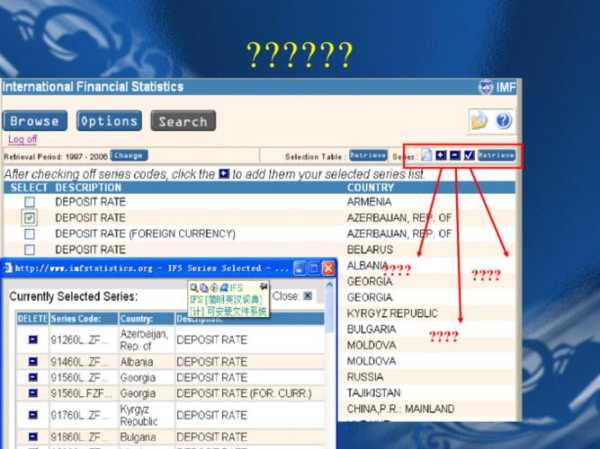The image size is (600, 449).
Task: Click the series checkmark icon
Action: point(469,156)
